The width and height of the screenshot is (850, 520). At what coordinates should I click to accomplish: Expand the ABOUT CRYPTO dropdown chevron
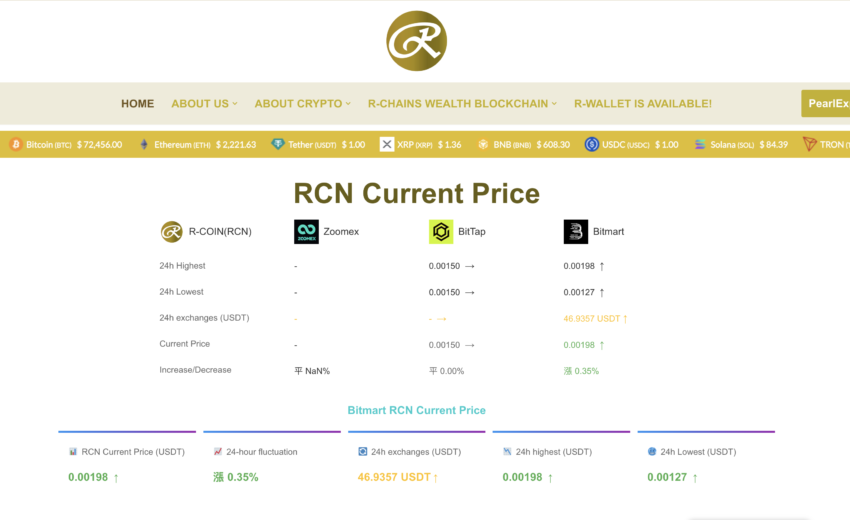point(348,104)
